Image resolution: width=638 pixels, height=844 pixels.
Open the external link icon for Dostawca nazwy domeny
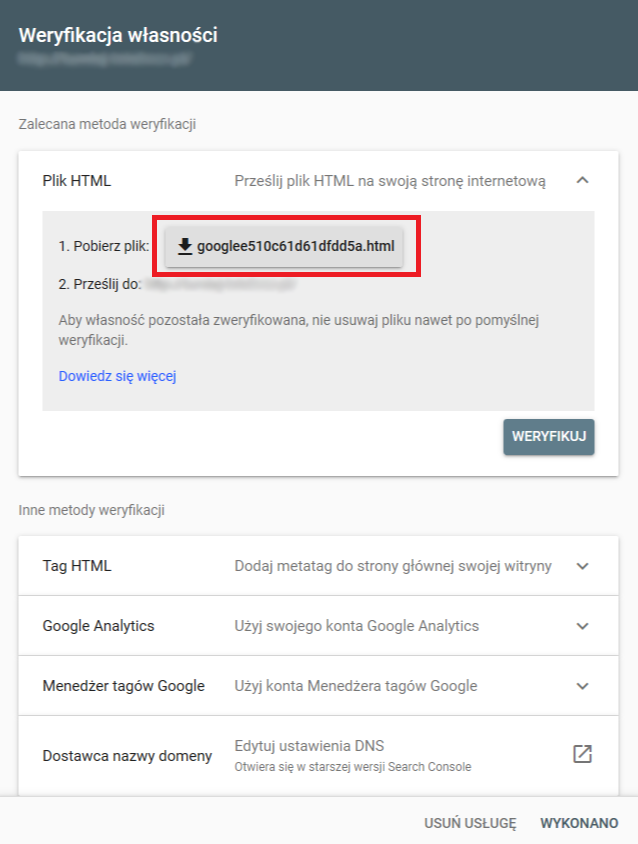pyautogui.click(x=582, y=754)
